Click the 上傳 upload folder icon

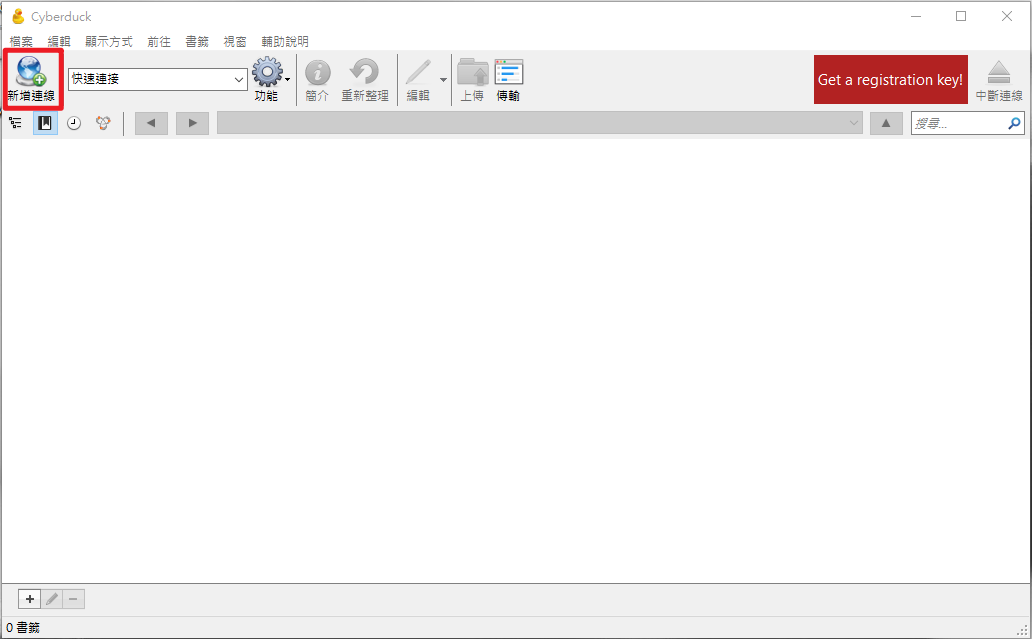coord(473,72)
